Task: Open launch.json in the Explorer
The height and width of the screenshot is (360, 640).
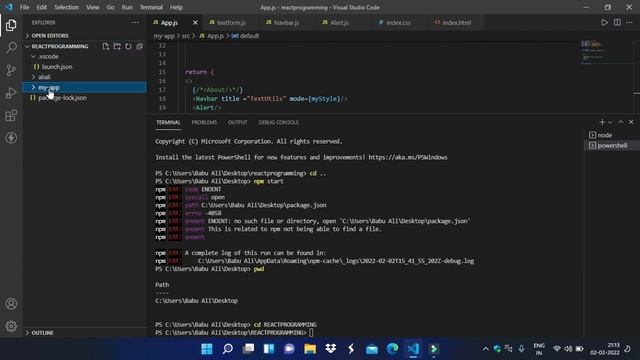Action: click(57, 67)
